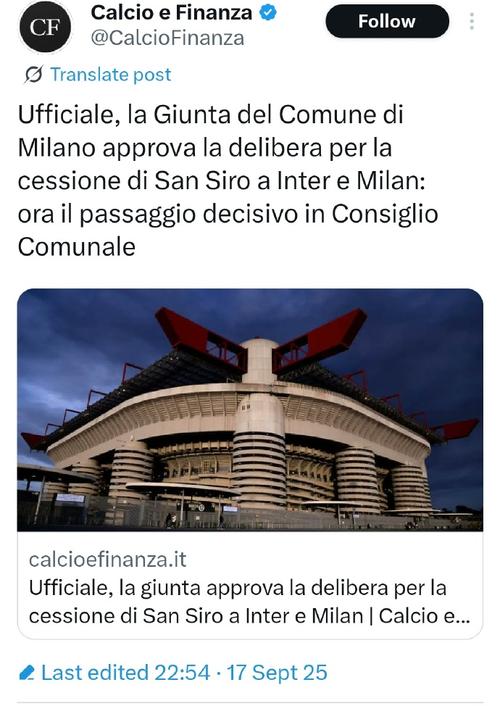This screenshot has height=706, width=500.
Task: Click the Translate post link
Action: click(x=110, y=74)
